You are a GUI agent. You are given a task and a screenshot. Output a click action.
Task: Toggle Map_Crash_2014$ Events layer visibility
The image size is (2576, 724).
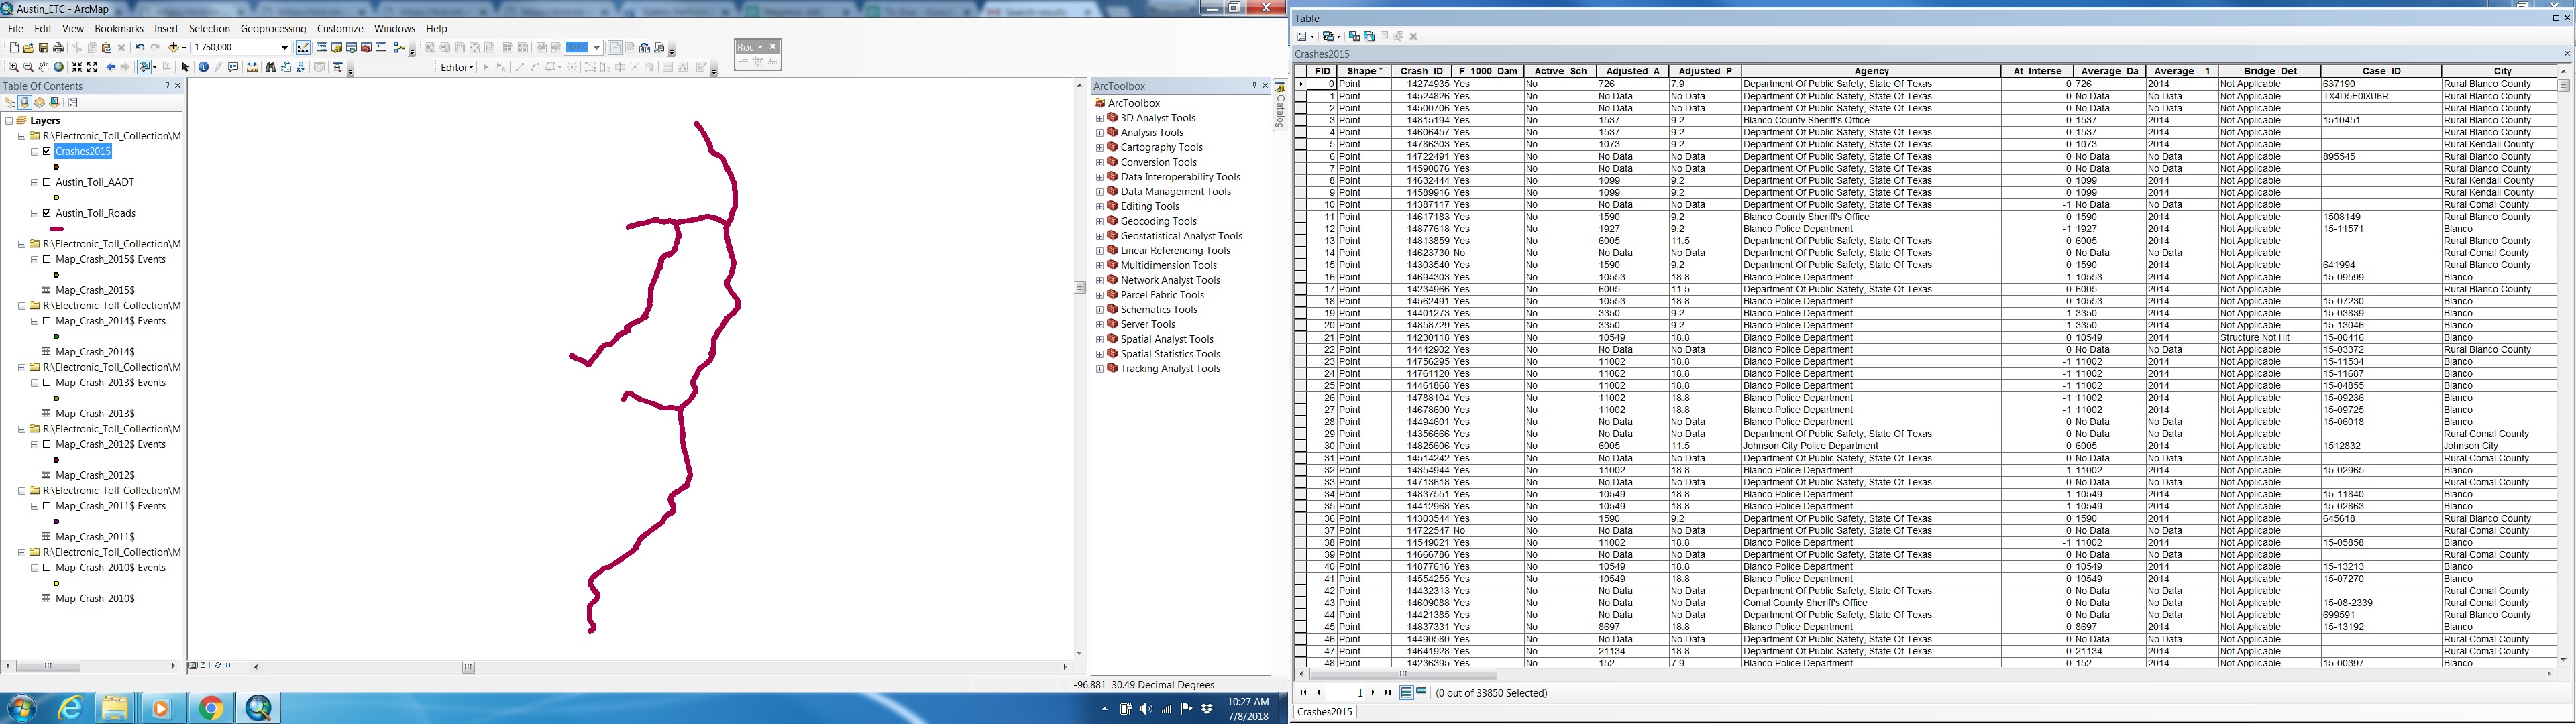(47, 321)
